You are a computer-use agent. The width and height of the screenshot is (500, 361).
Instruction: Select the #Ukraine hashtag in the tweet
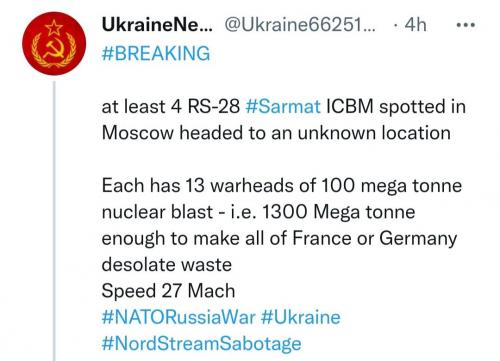click(x=301, y=317)
